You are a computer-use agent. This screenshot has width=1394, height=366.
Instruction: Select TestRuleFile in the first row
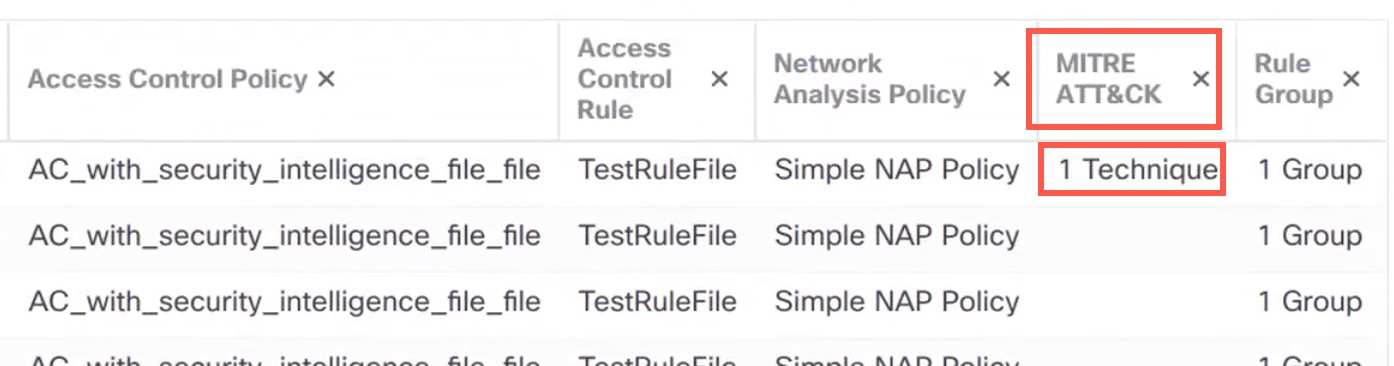(657, 170)
